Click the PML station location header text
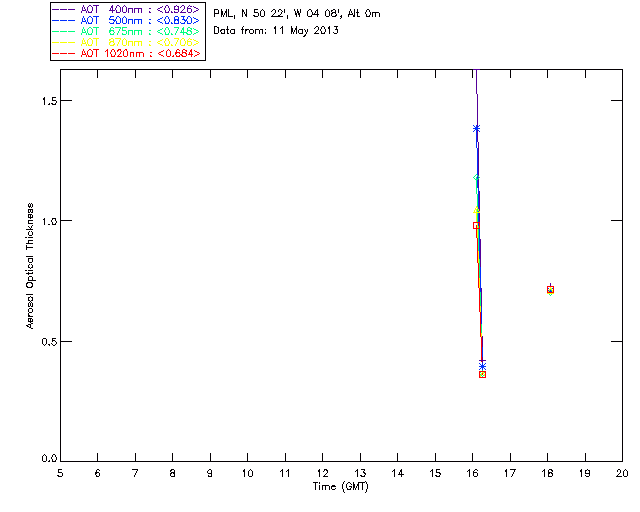 click(x=297, y=14)
